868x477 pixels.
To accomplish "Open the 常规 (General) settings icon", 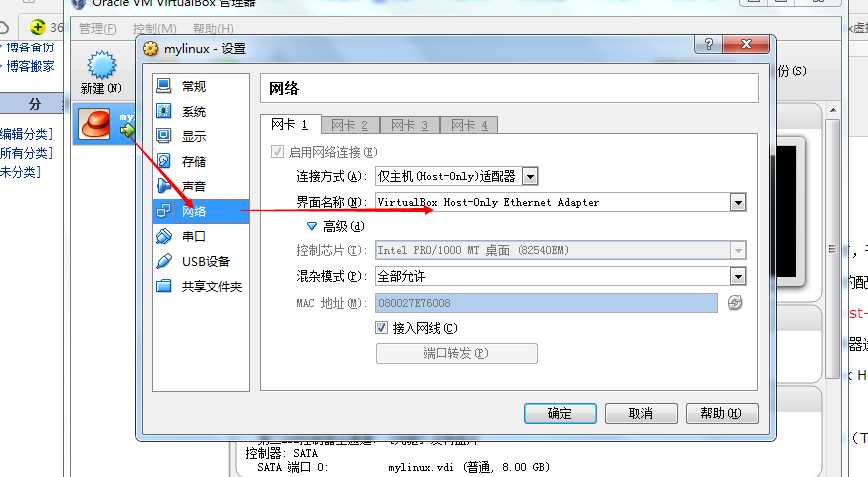I will (164, 86).
